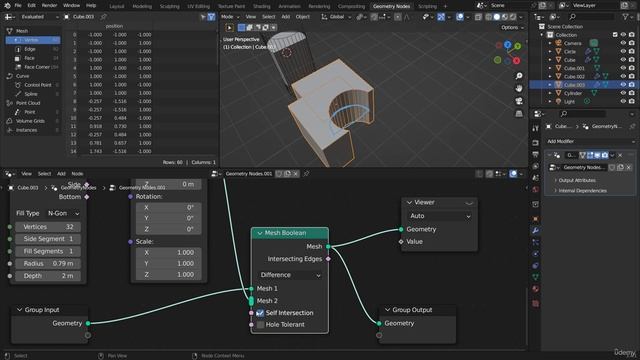
Task: Click the pan hand viewport icon
Action: [x=519, y=88]
